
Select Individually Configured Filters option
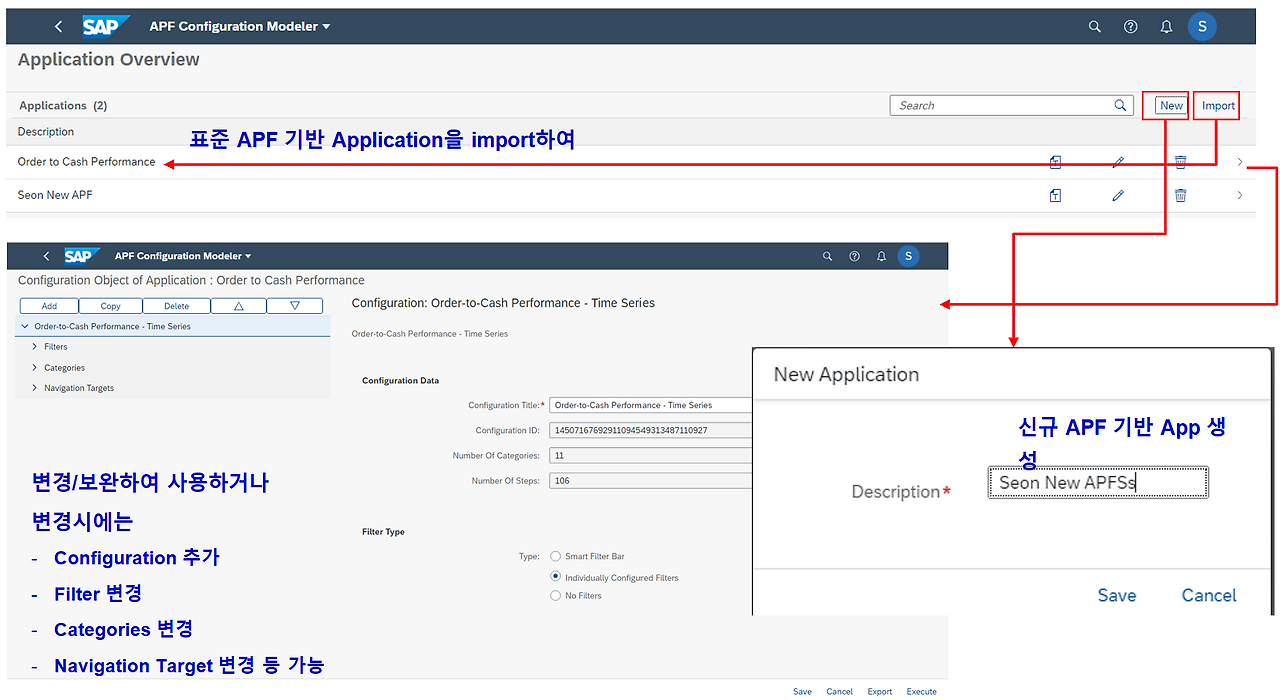click(555, 577)
